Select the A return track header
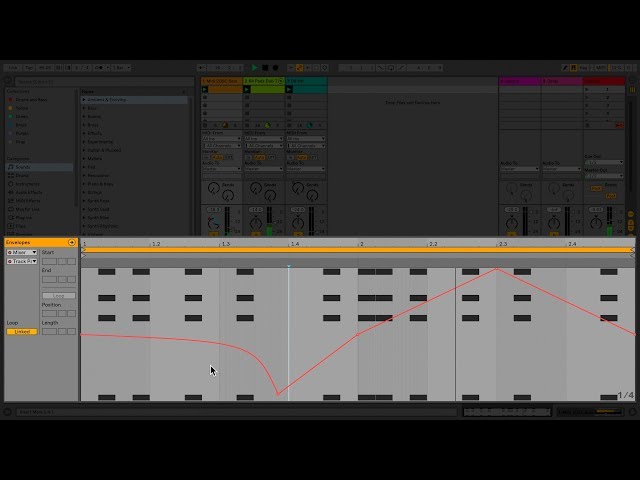 520,81
